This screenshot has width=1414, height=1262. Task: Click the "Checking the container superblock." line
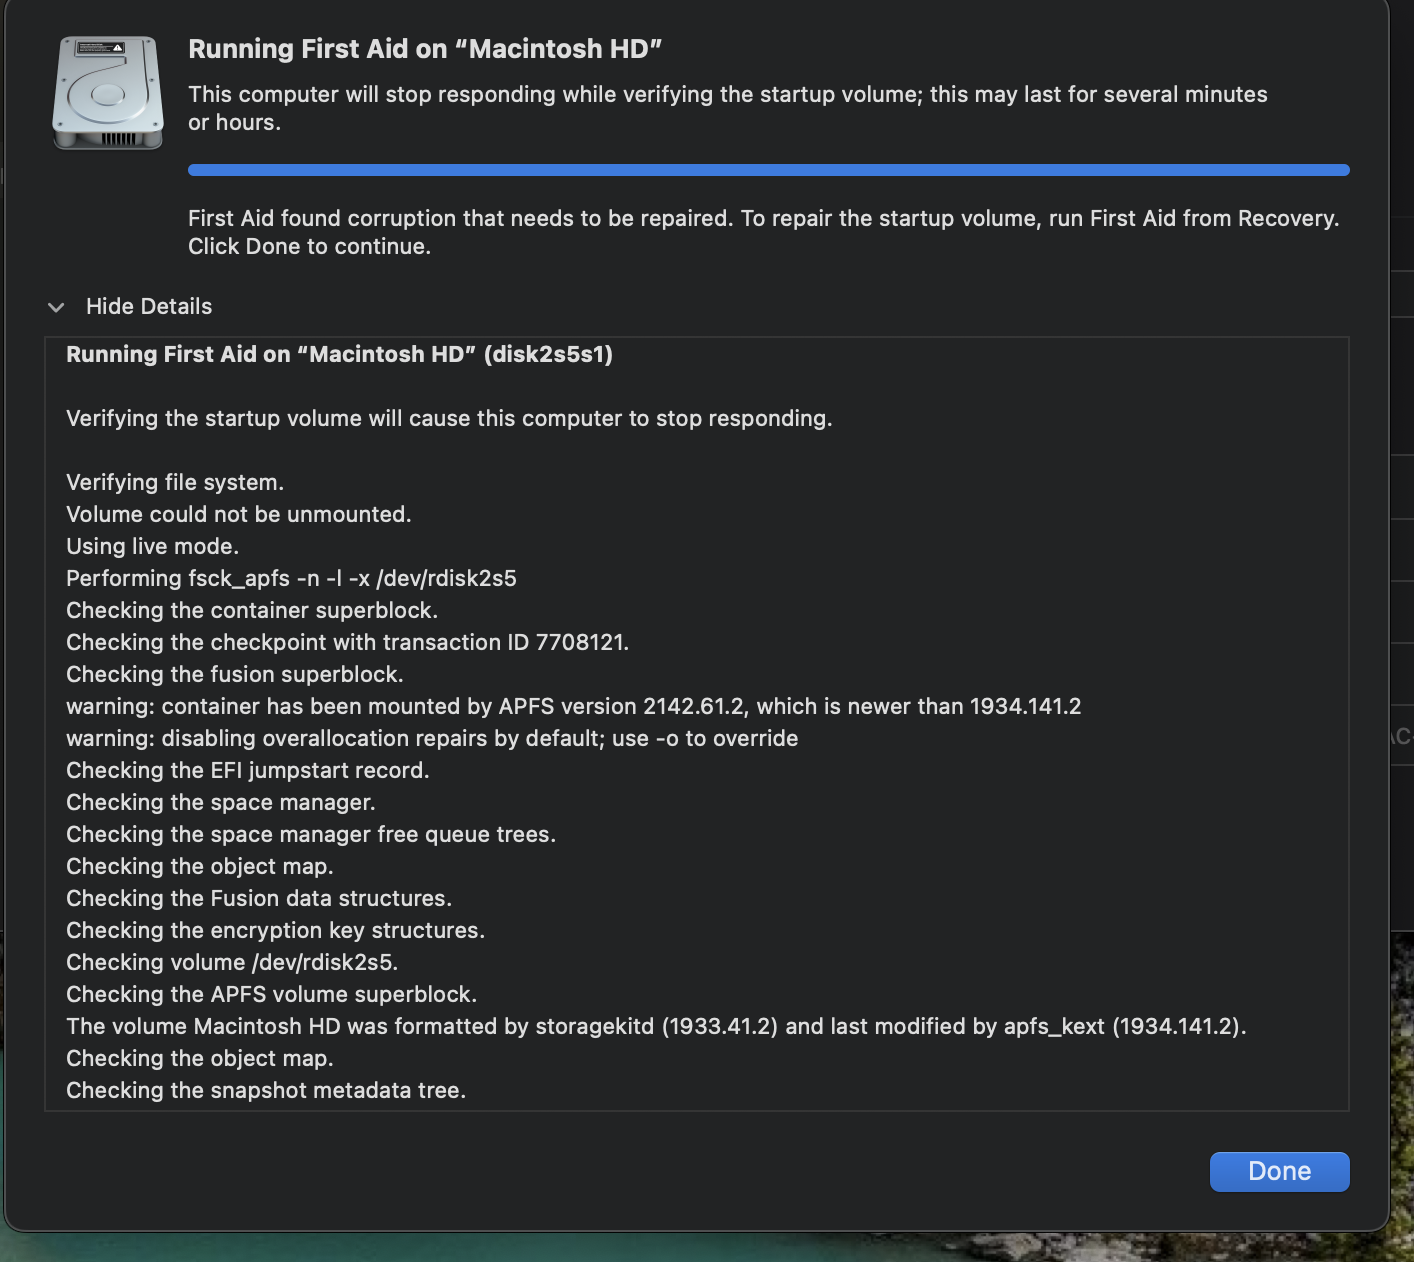point(252,610)
